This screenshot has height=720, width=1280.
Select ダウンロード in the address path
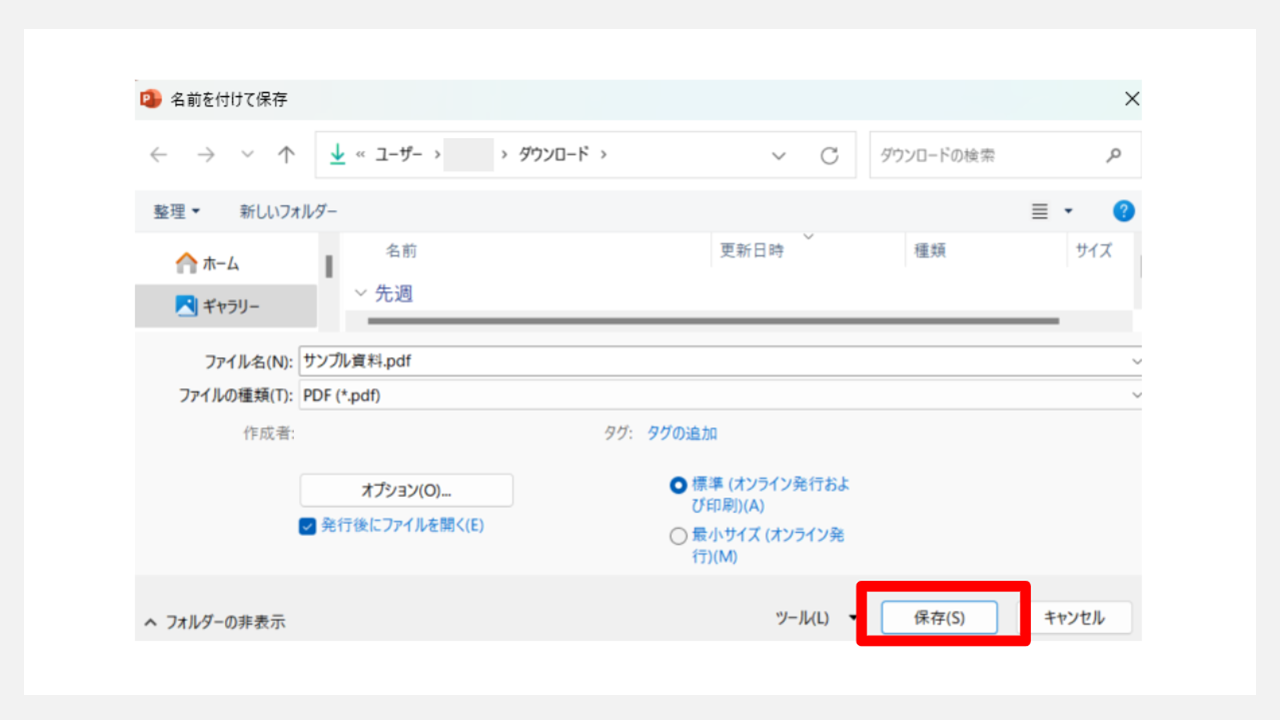point(553,155)
